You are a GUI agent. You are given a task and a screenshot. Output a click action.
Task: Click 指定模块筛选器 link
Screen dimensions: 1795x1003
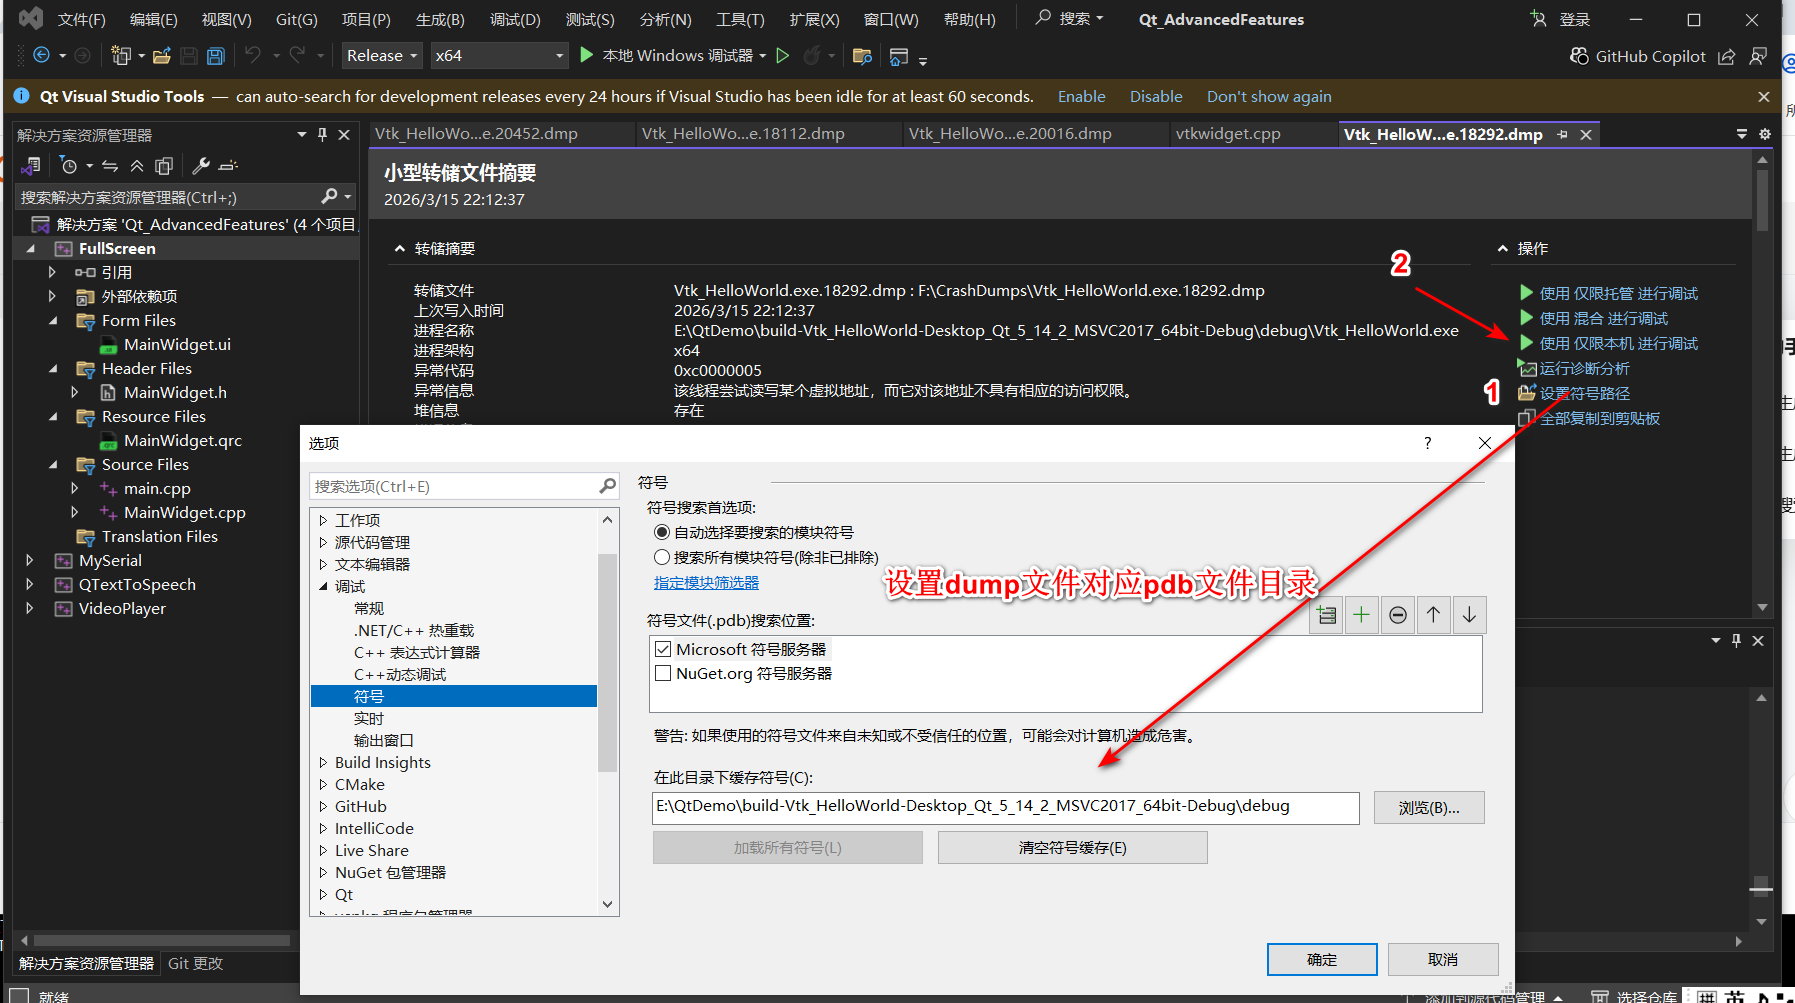706,583
